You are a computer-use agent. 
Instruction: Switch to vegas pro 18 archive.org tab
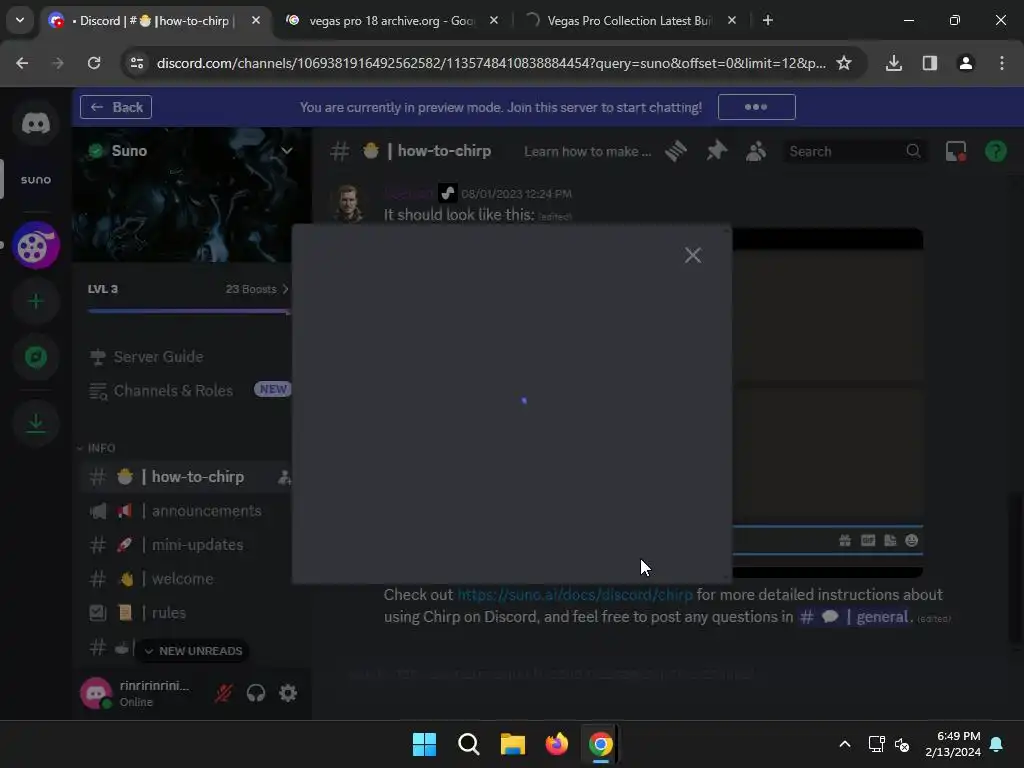coord(392,21)
